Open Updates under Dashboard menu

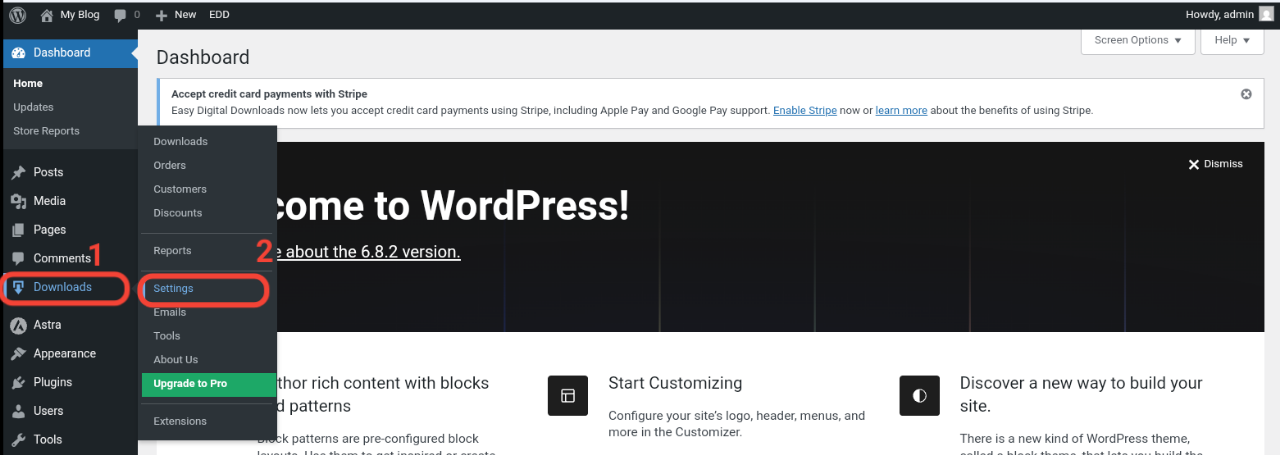34,107
